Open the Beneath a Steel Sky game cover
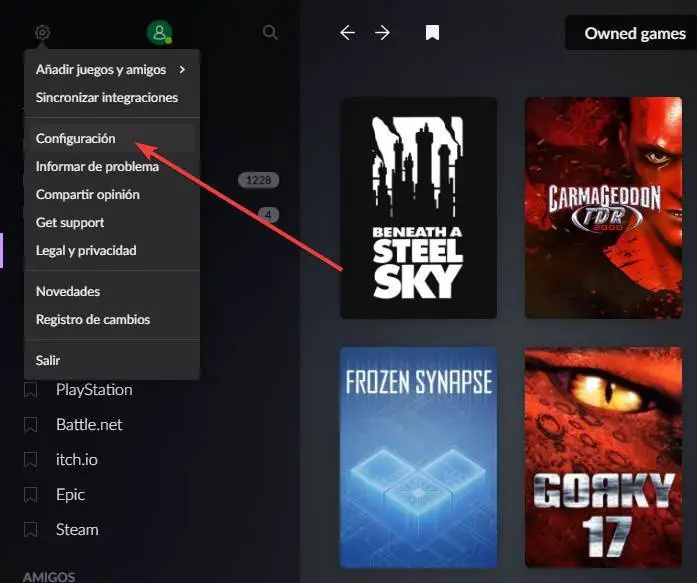 pyautogui.click(x=418, y=208)
